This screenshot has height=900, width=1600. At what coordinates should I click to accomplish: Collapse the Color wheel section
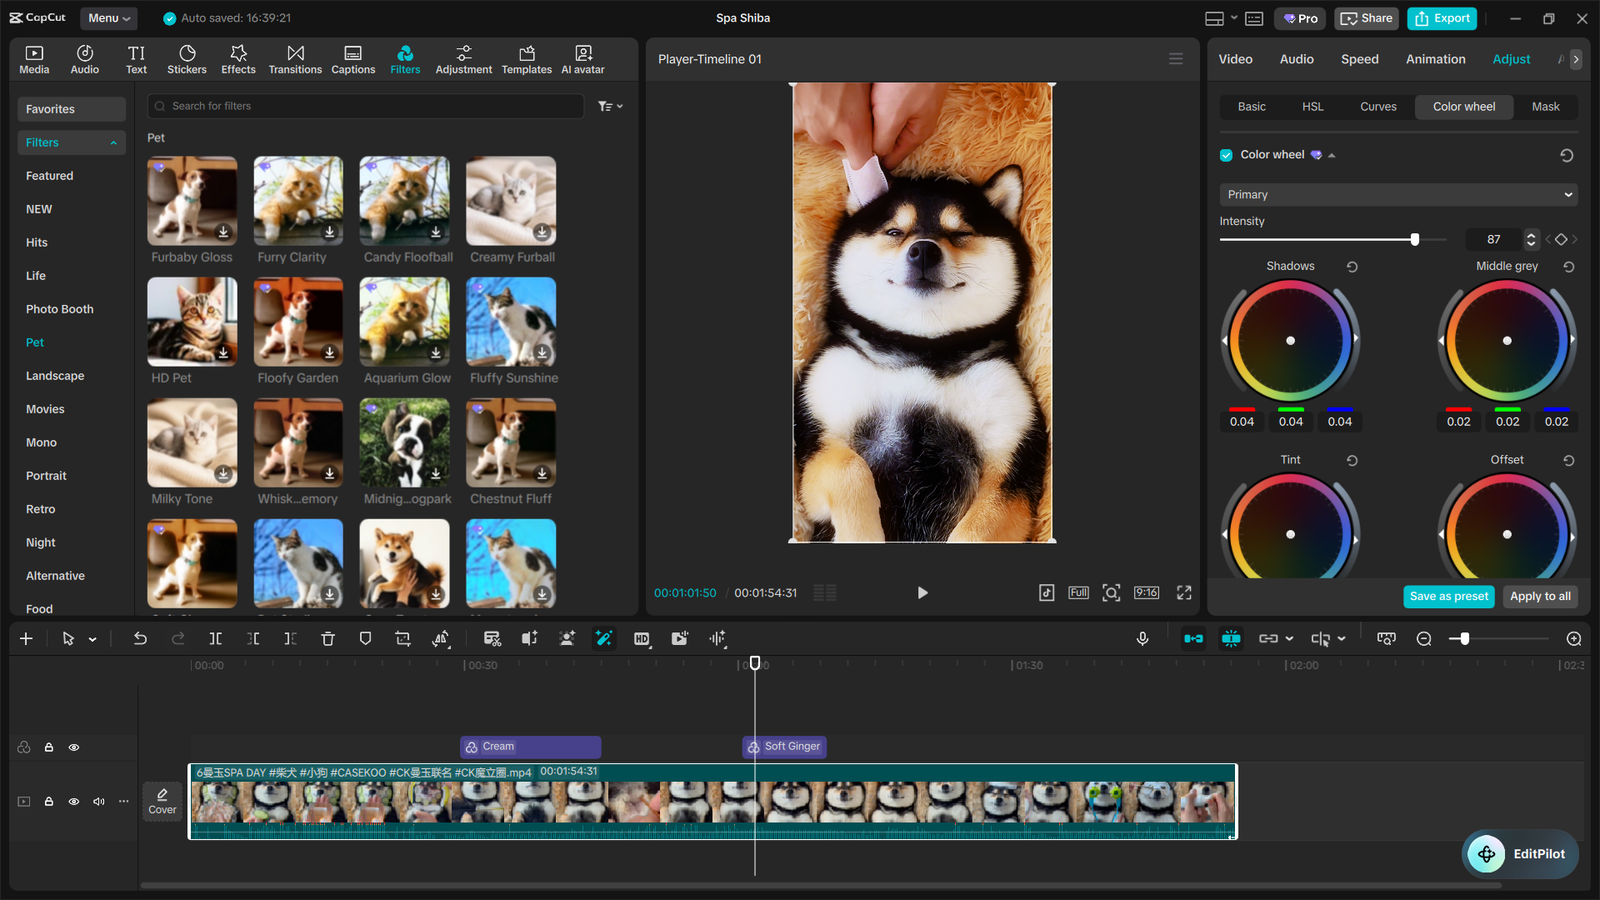tap(1331, 155)
